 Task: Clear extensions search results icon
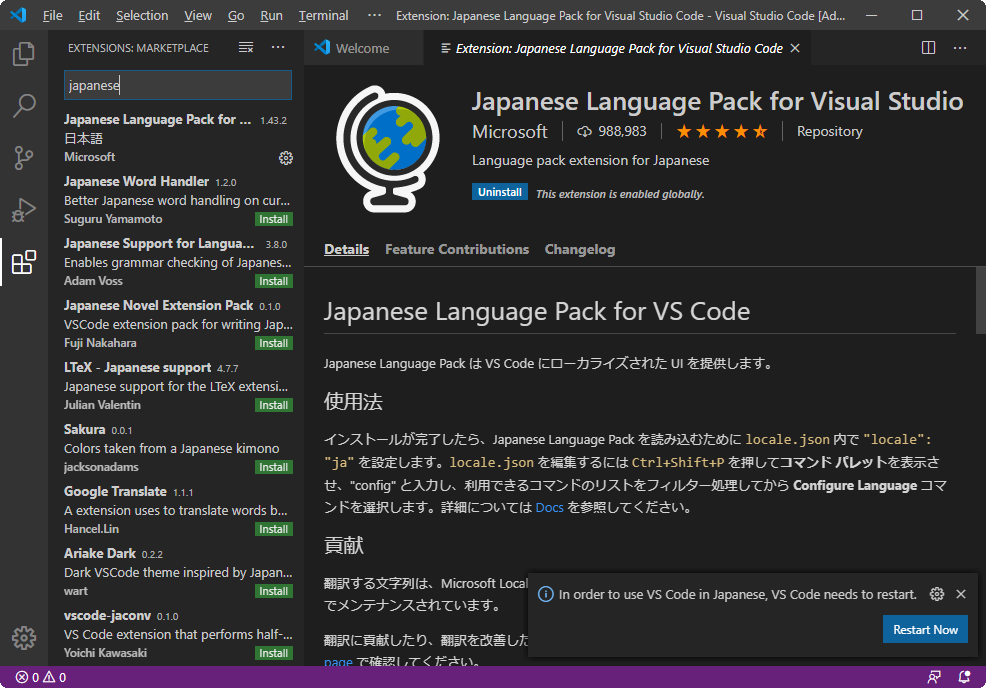click(x=246, y=47)
